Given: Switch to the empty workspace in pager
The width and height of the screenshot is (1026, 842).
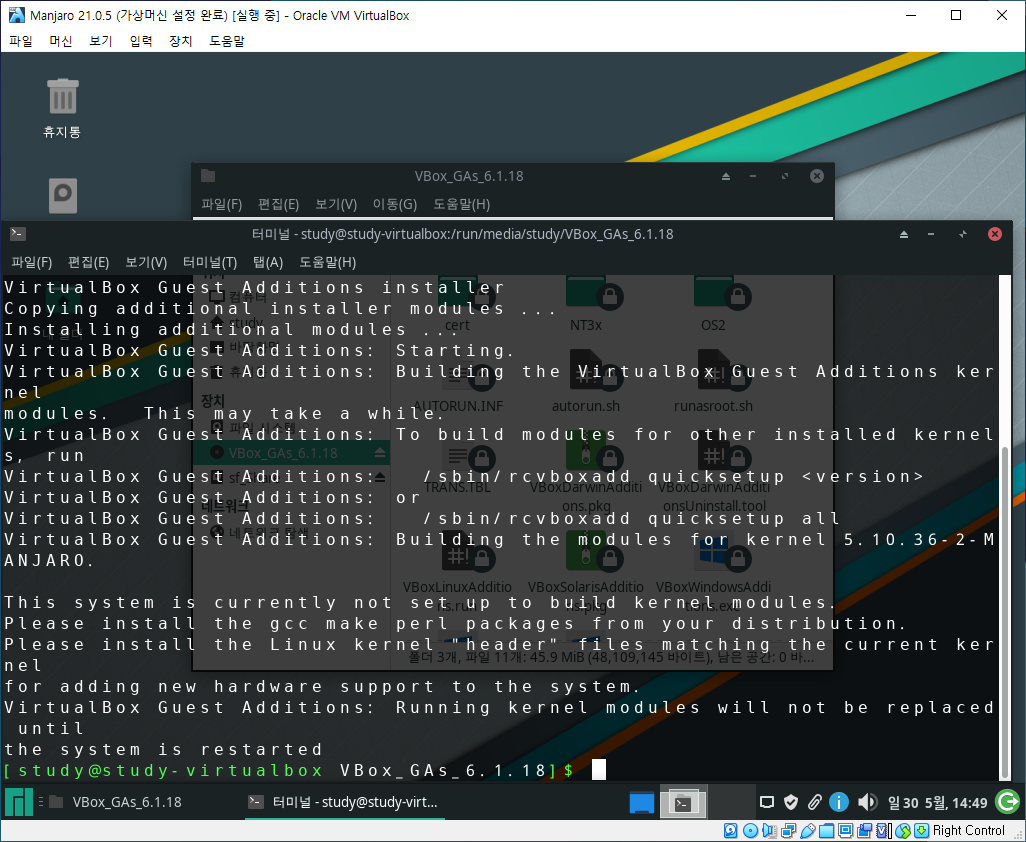Looking at the screenshot, I should 732,802.
